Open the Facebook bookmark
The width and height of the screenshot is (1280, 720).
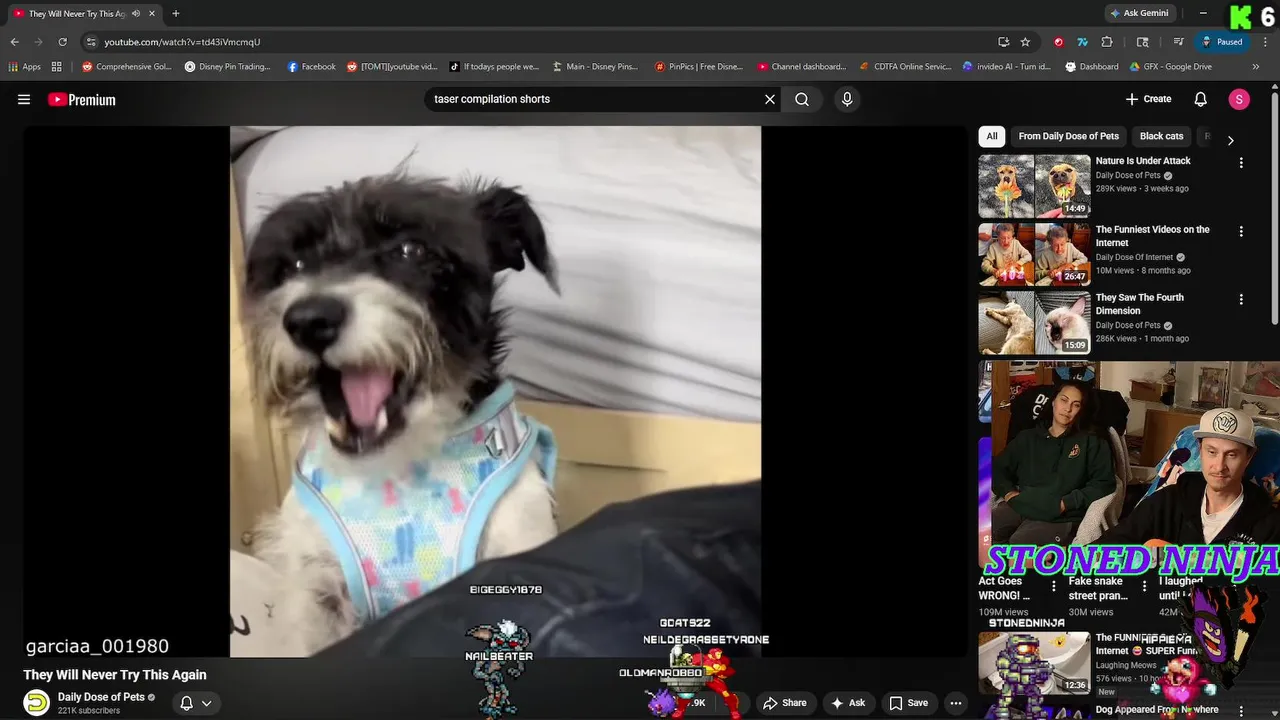(311, 67)
